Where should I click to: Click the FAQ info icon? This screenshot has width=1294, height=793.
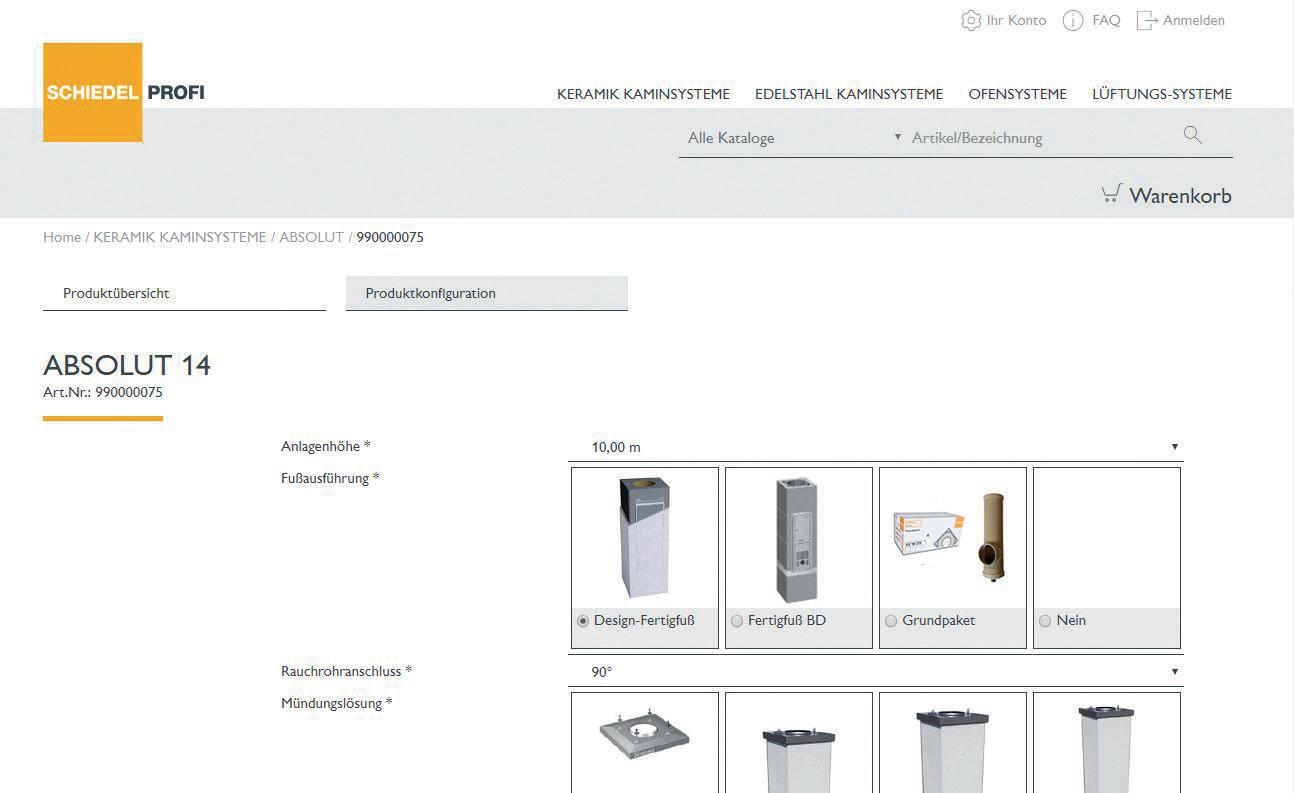[x=1072, y=20]
